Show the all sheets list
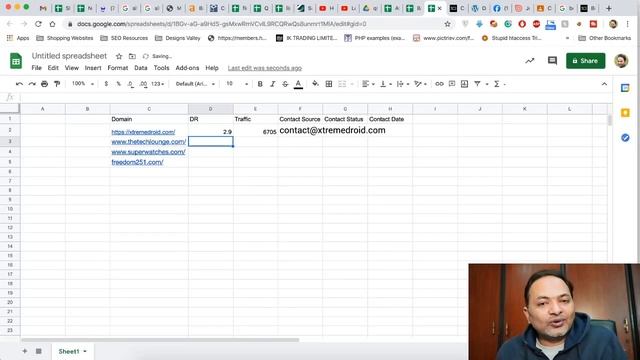 [x=38, y=351]
